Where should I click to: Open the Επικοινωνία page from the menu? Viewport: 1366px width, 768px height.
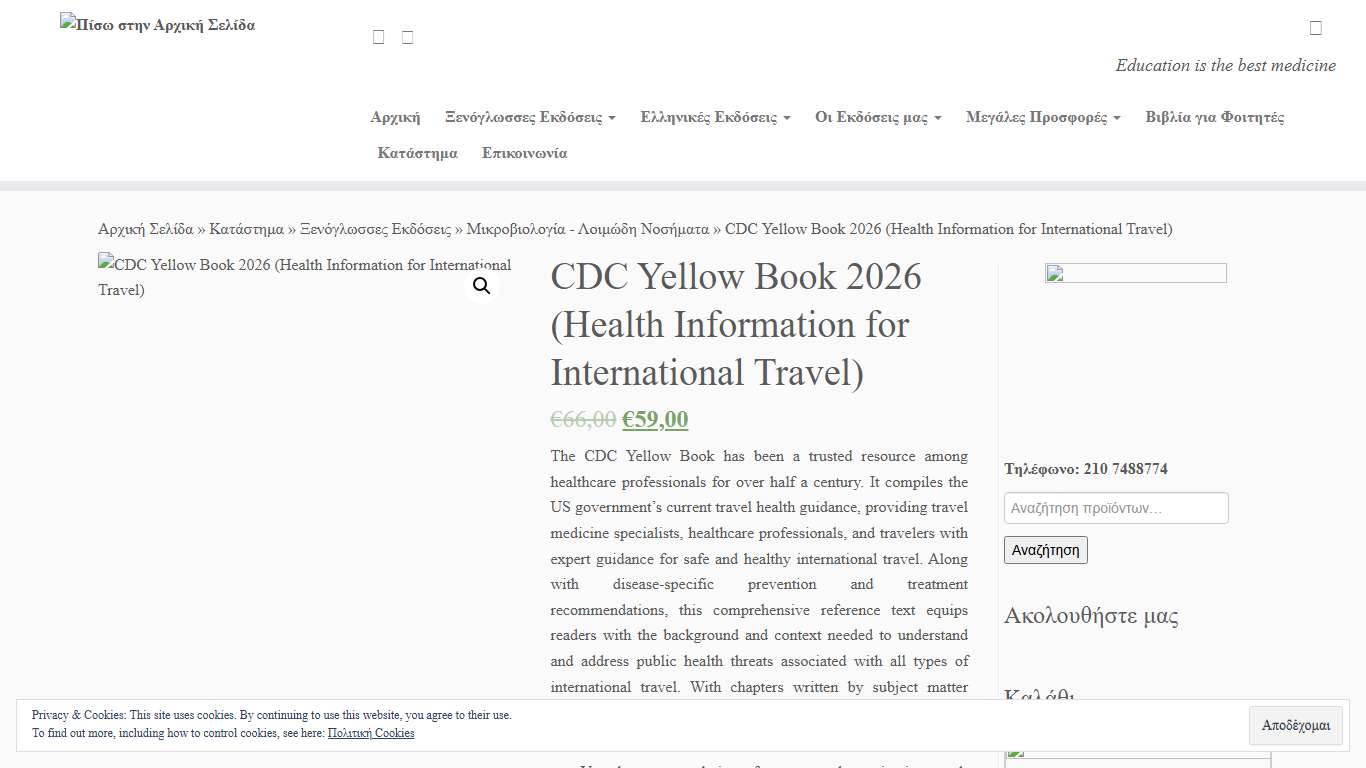523,153
